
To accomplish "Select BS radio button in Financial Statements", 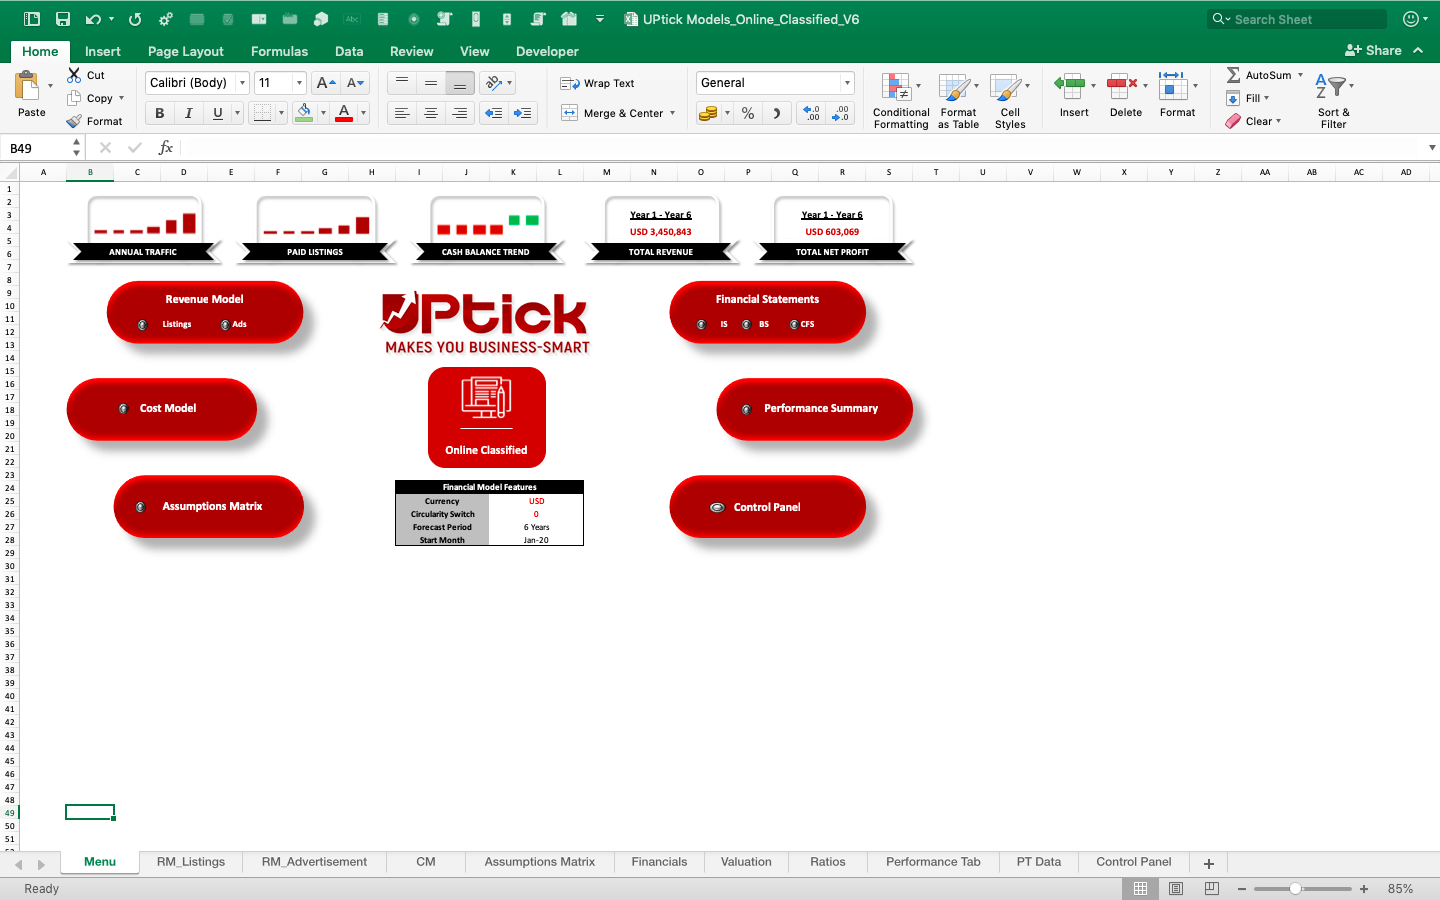I will point(746,325).
